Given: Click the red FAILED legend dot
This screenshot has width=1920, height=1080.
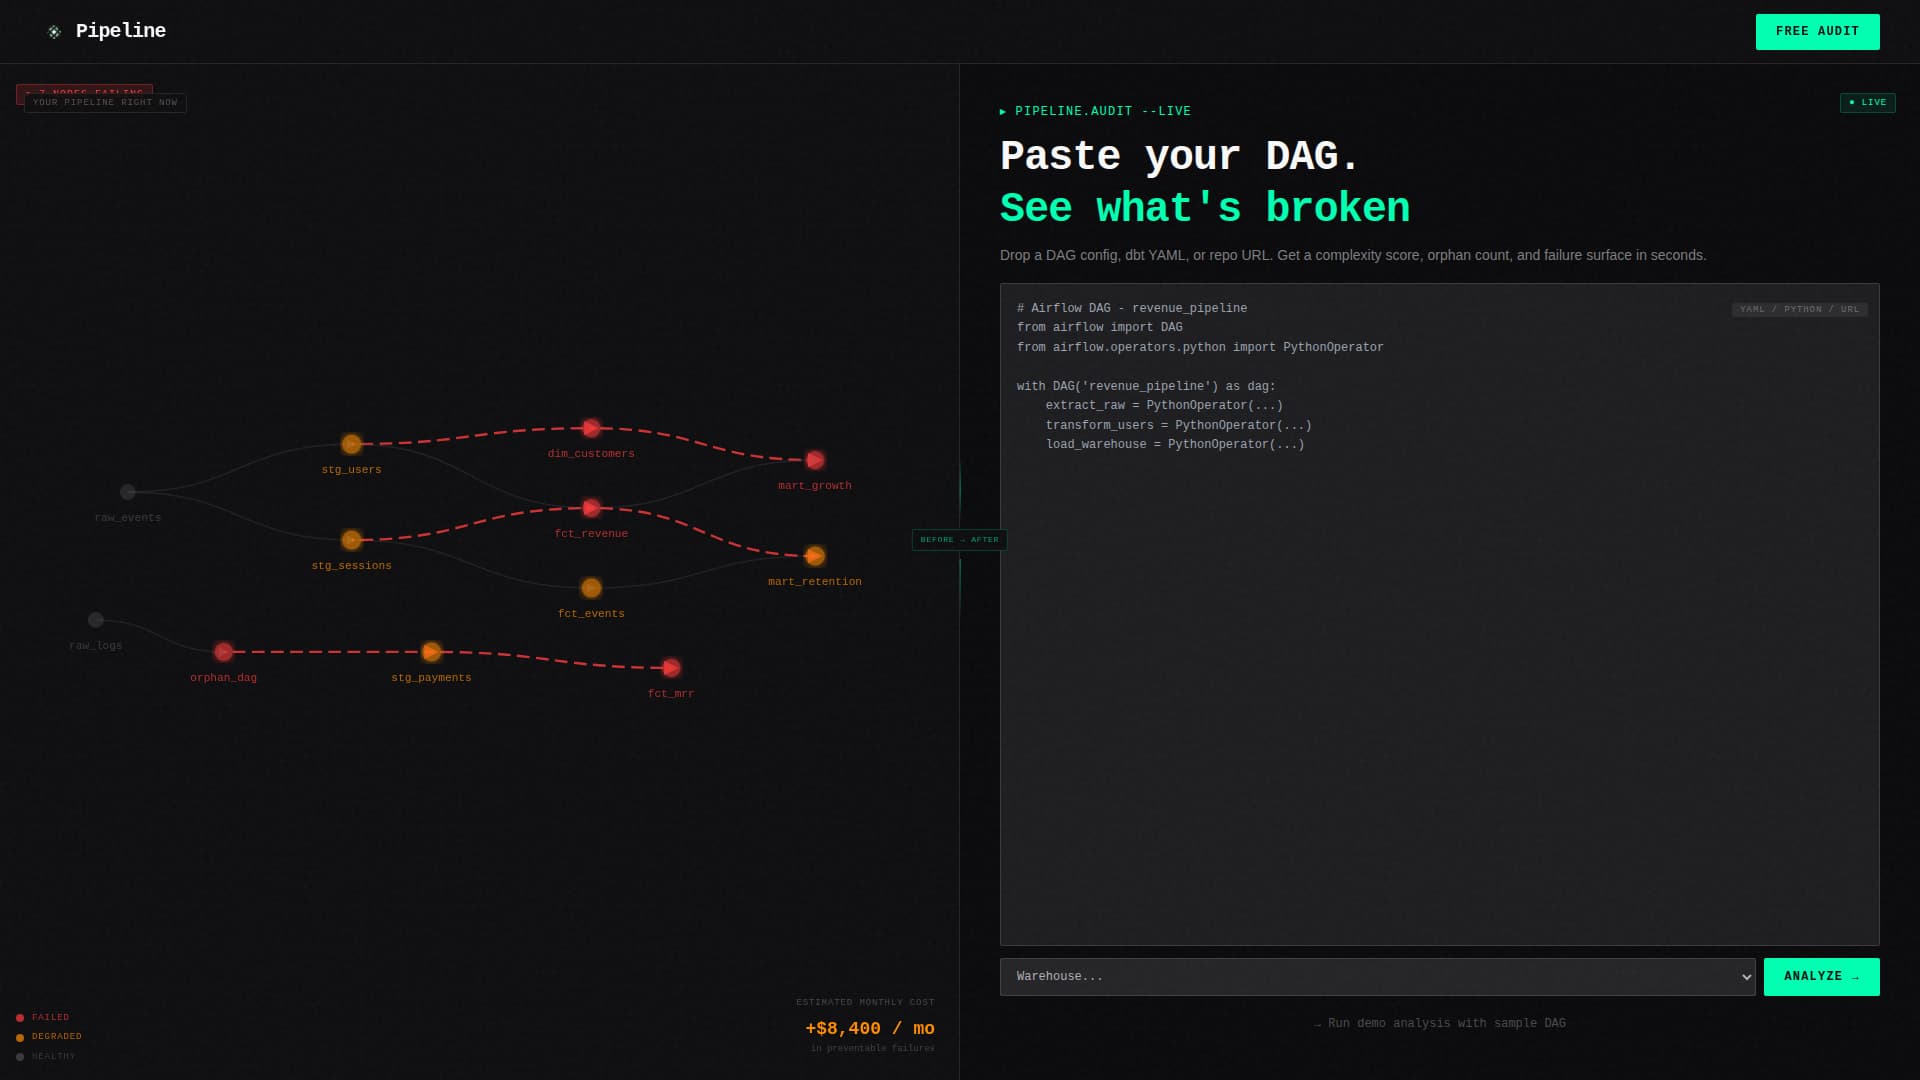Looking at the screenshot, I should (x=20, y=1018).
